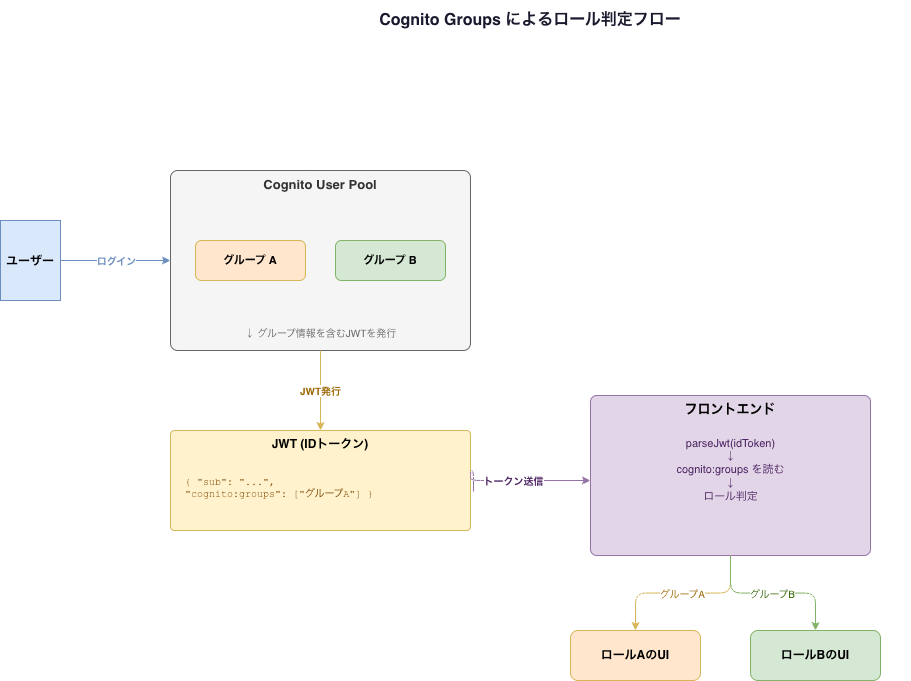This screenshot has width=911, height=681.
Task: Select the Cognito User Pool container
Action: click(320, 185)
